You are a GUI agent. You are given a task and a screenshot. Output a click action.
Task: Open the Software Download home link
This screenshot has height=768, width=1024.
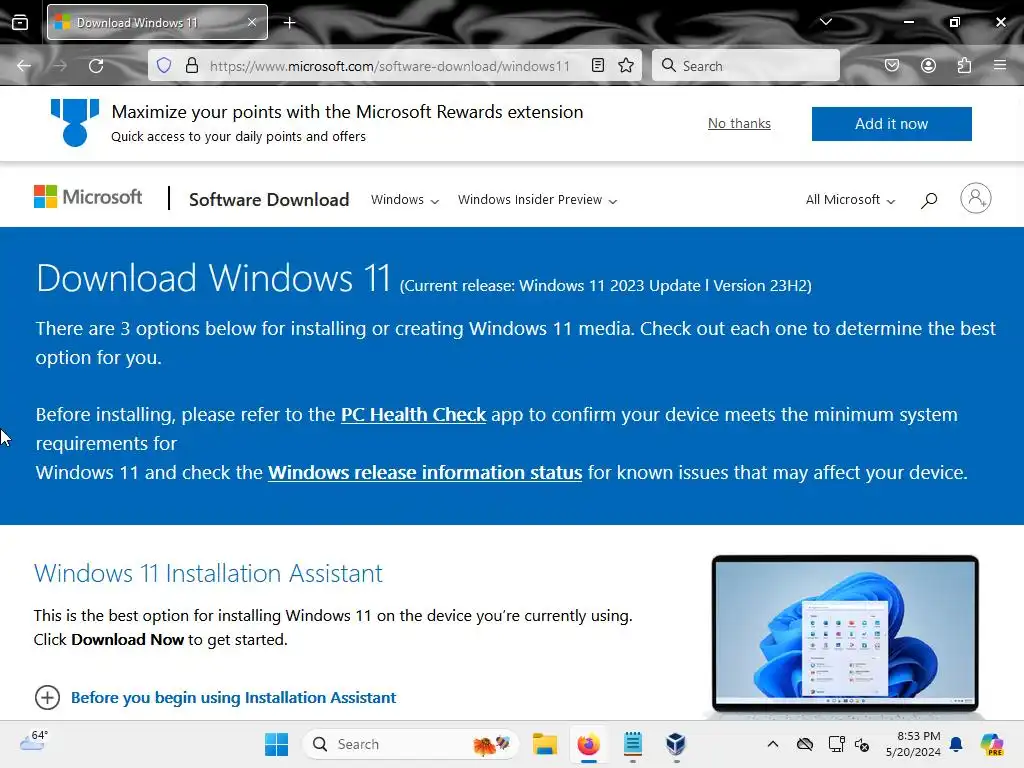pos(269,199)
